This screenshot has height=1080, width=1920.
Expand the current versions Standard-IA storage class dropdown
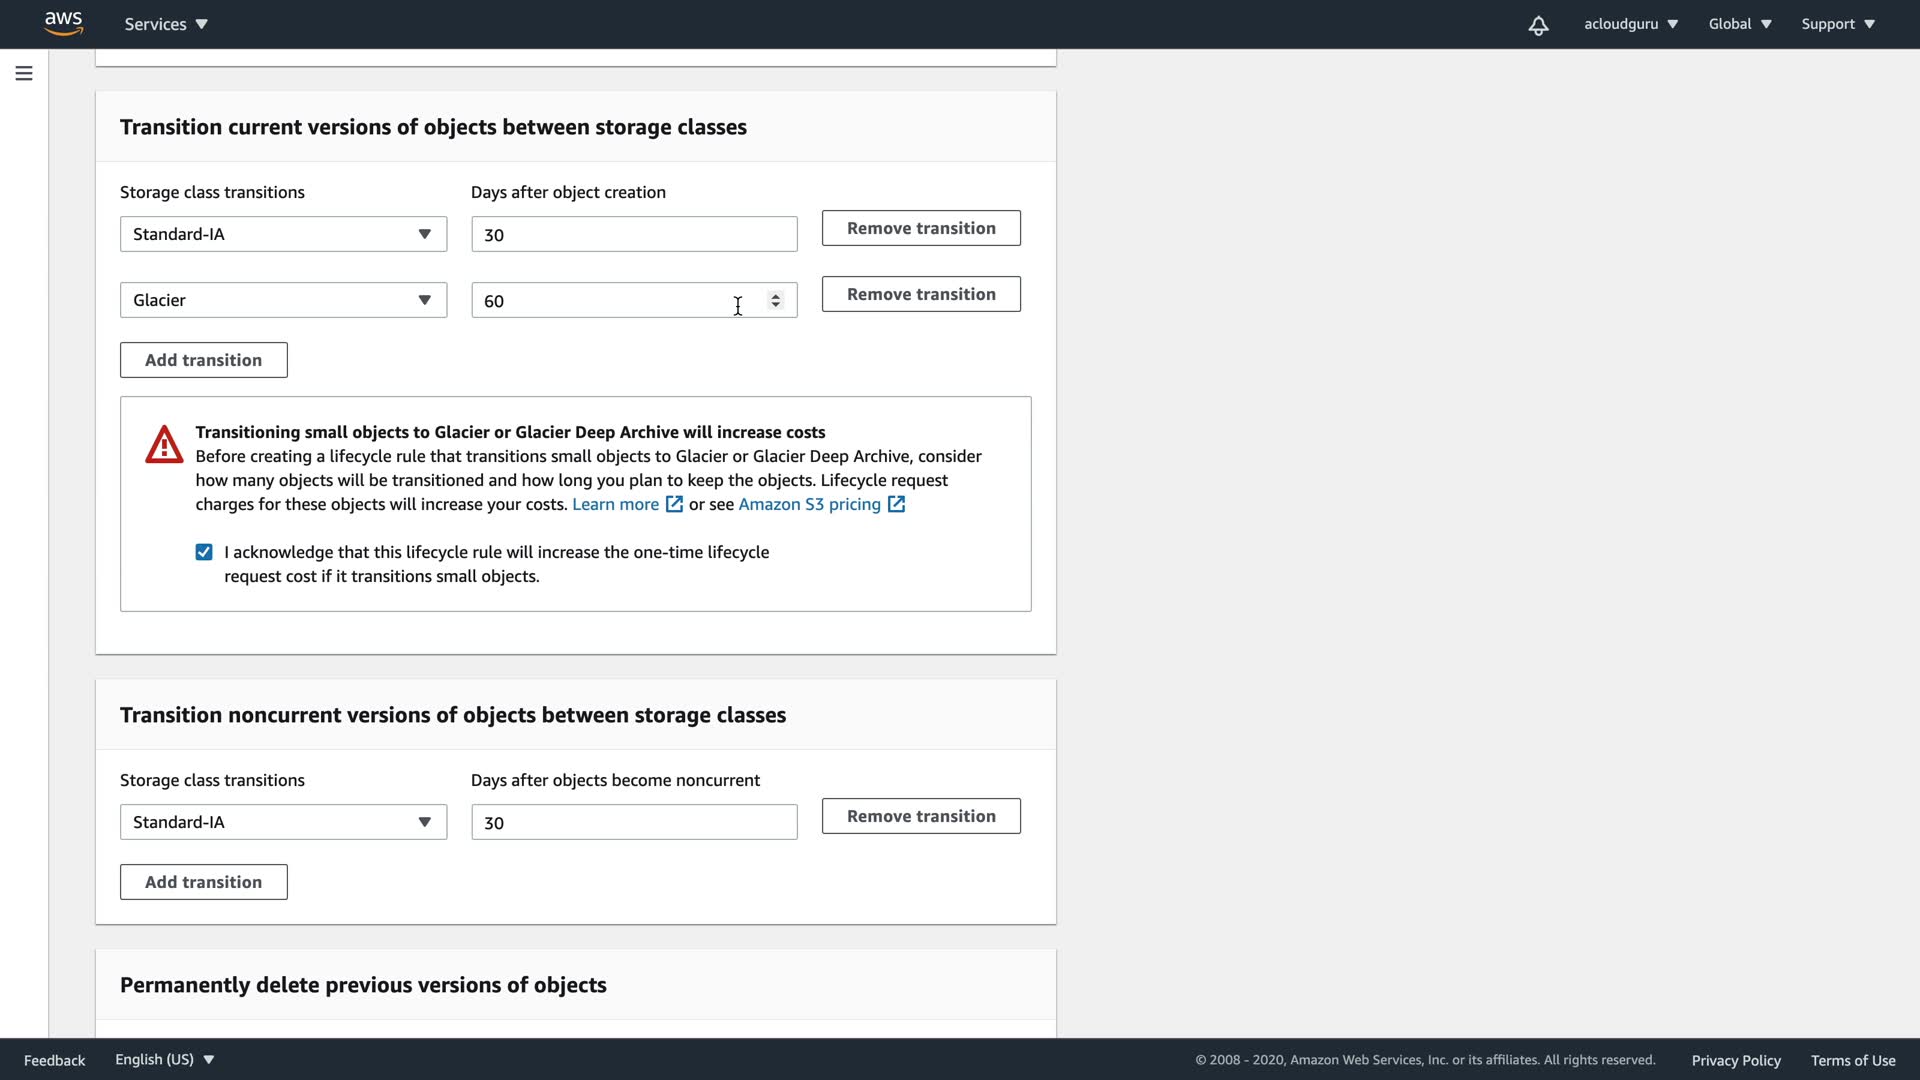point(283,234)
